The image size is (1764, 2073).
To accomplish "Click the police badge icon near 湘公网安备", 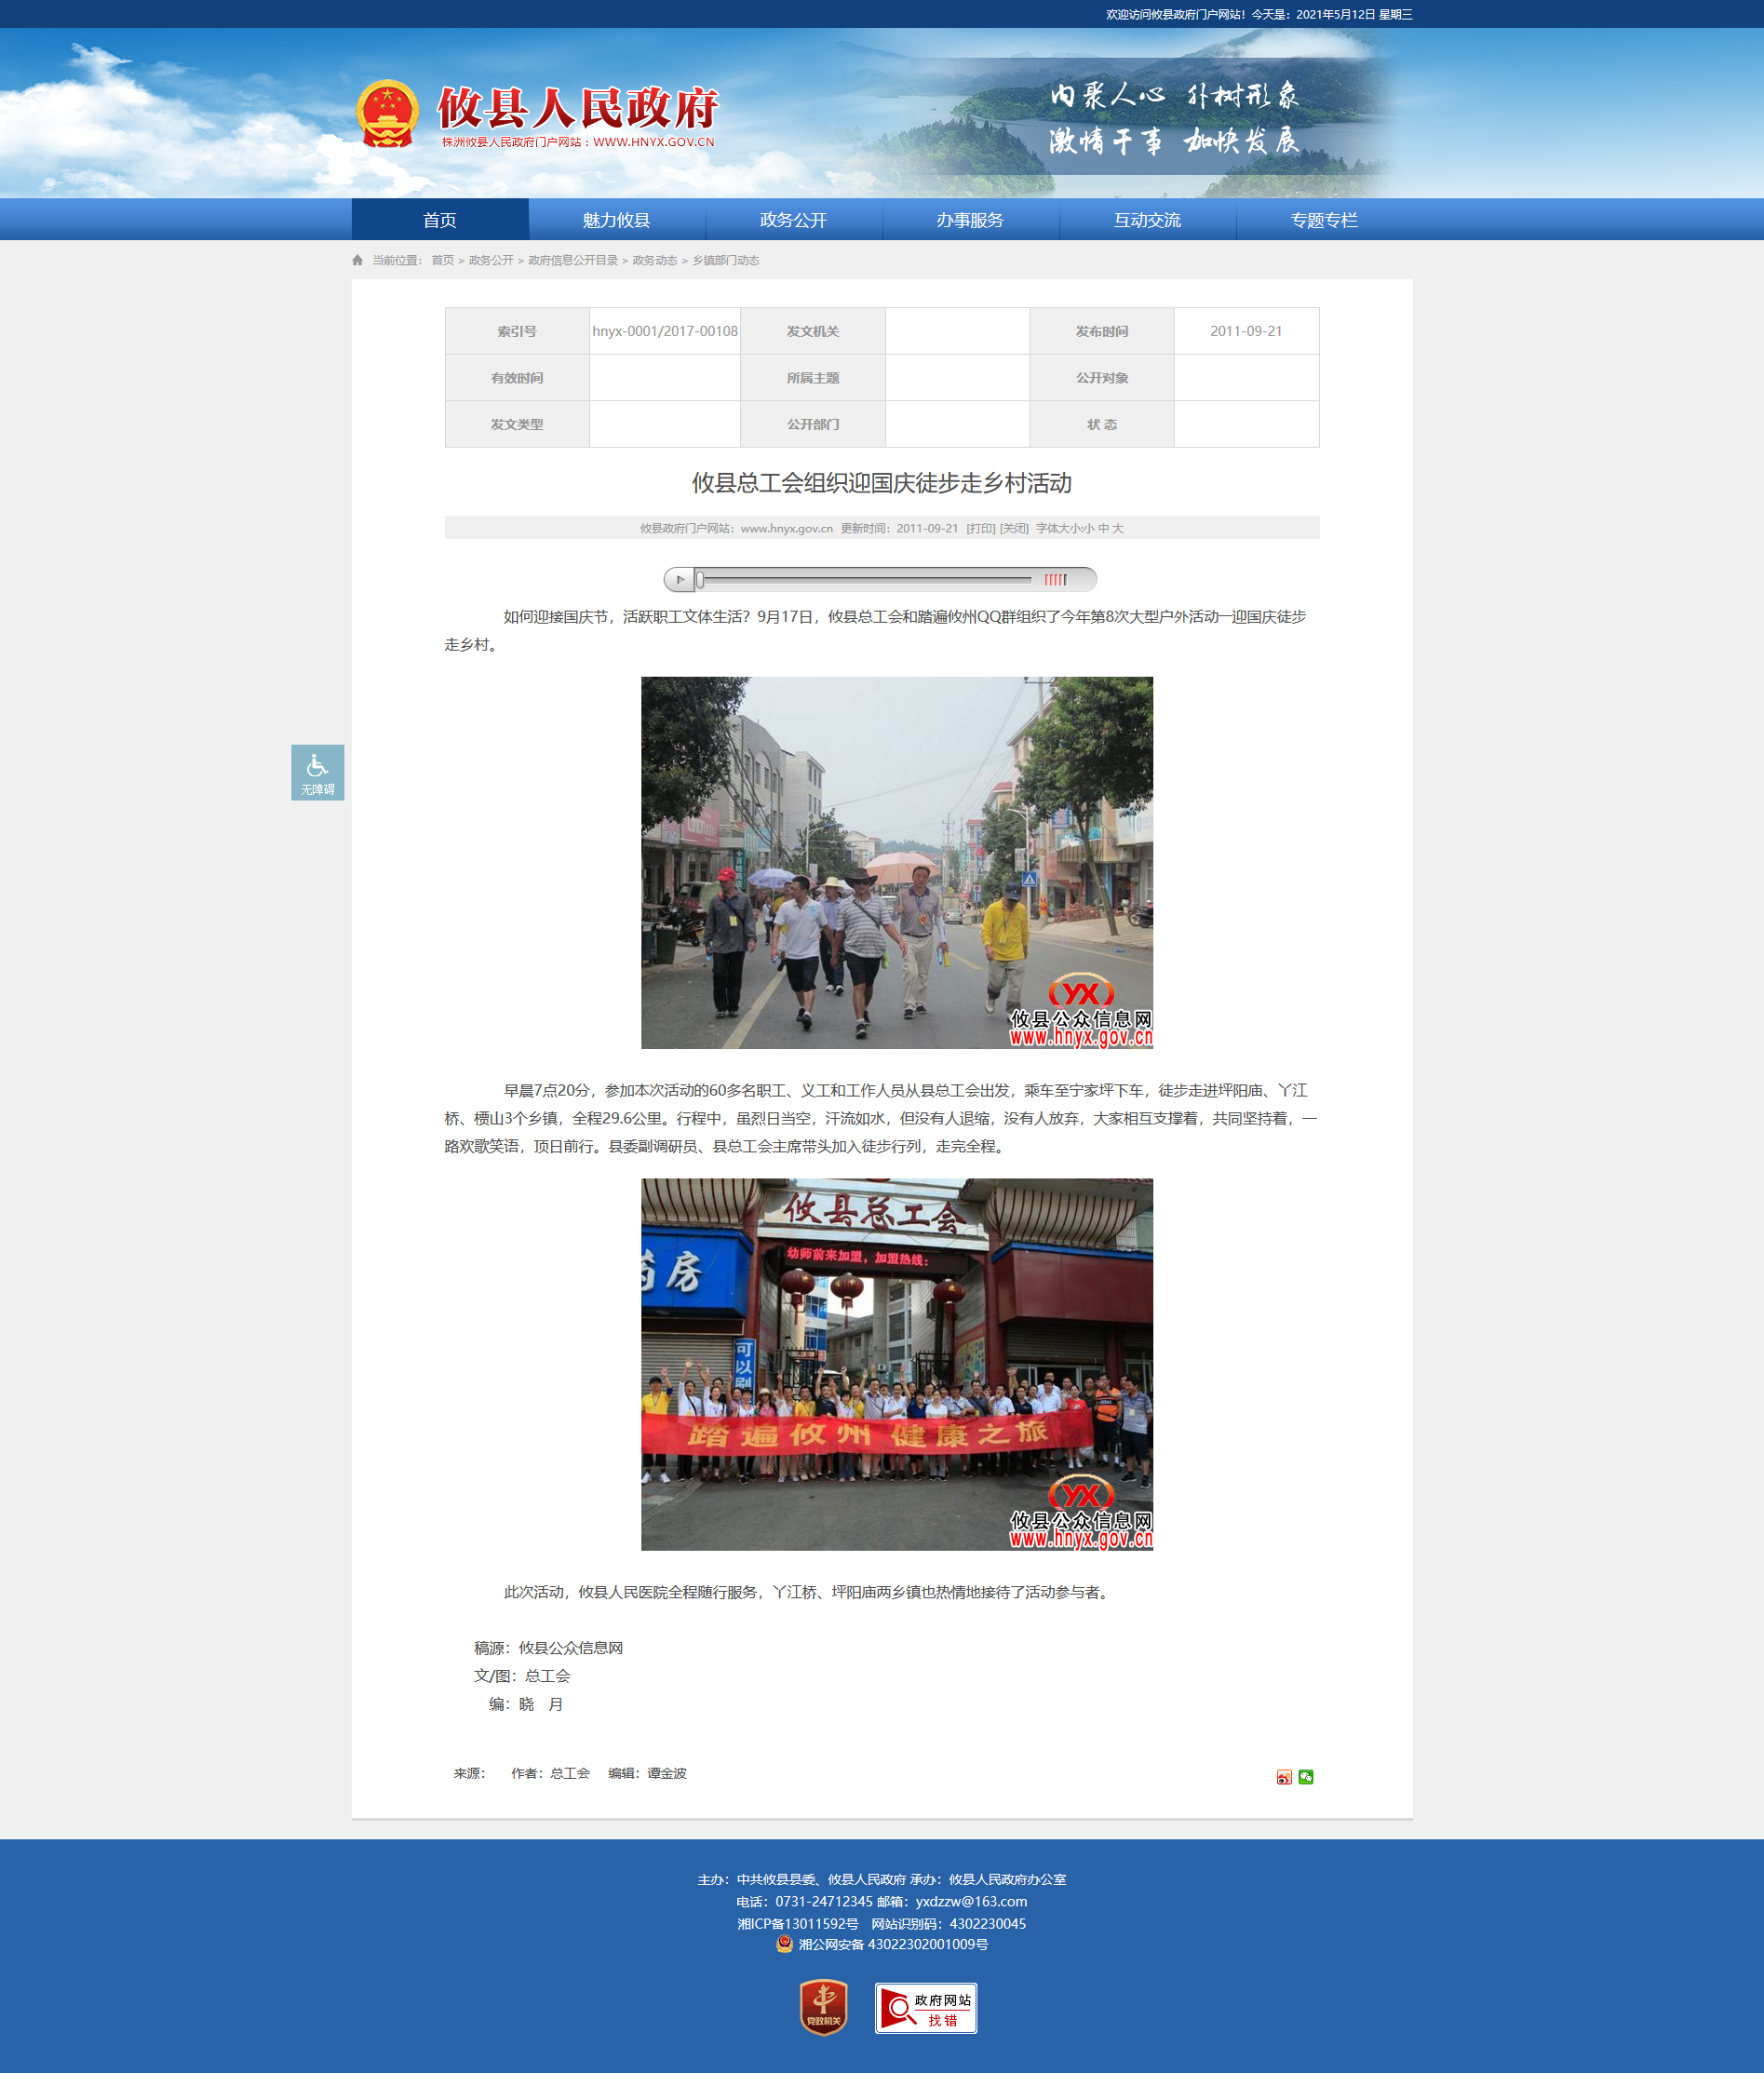I will point(784,1944).
